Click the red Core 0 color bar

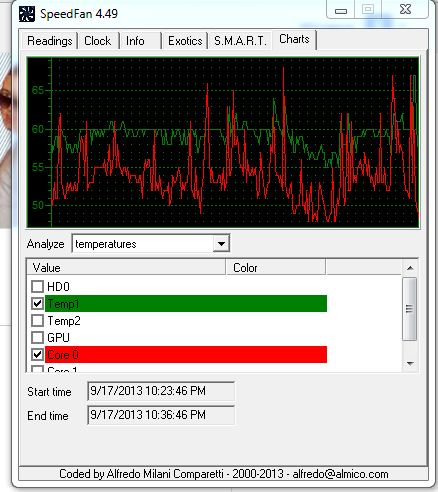[186, 354]
